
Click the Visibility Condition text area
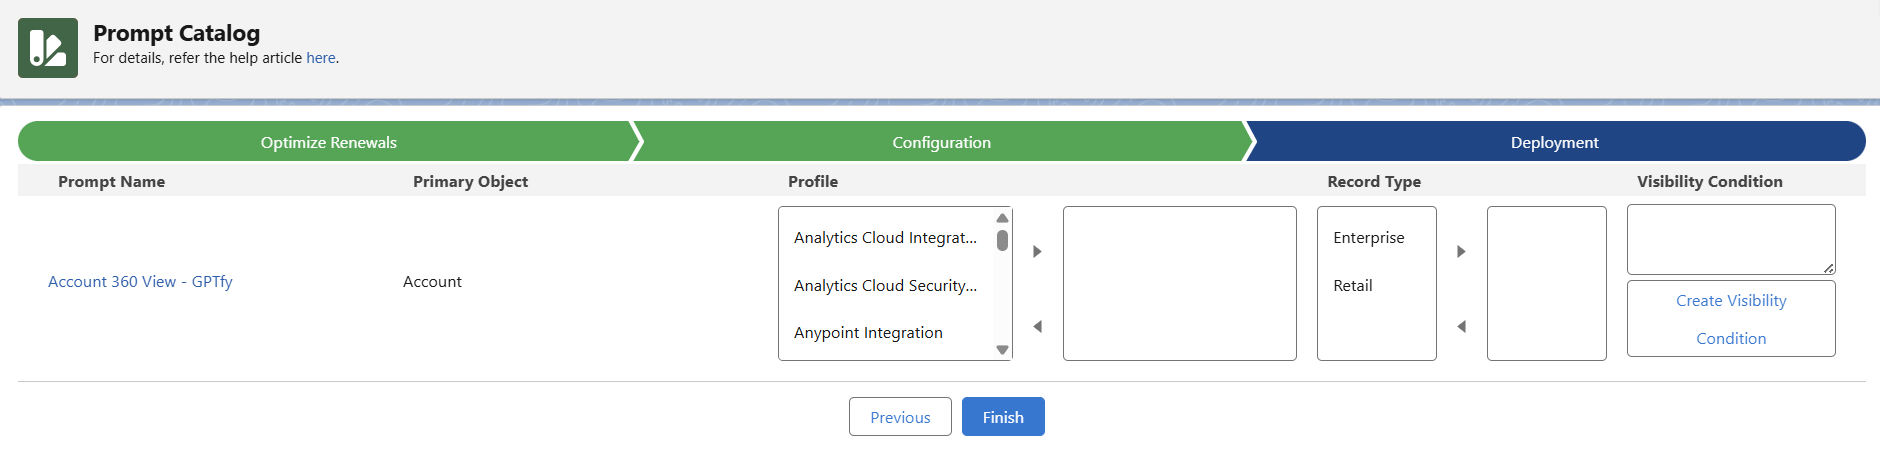point(1730,239)
